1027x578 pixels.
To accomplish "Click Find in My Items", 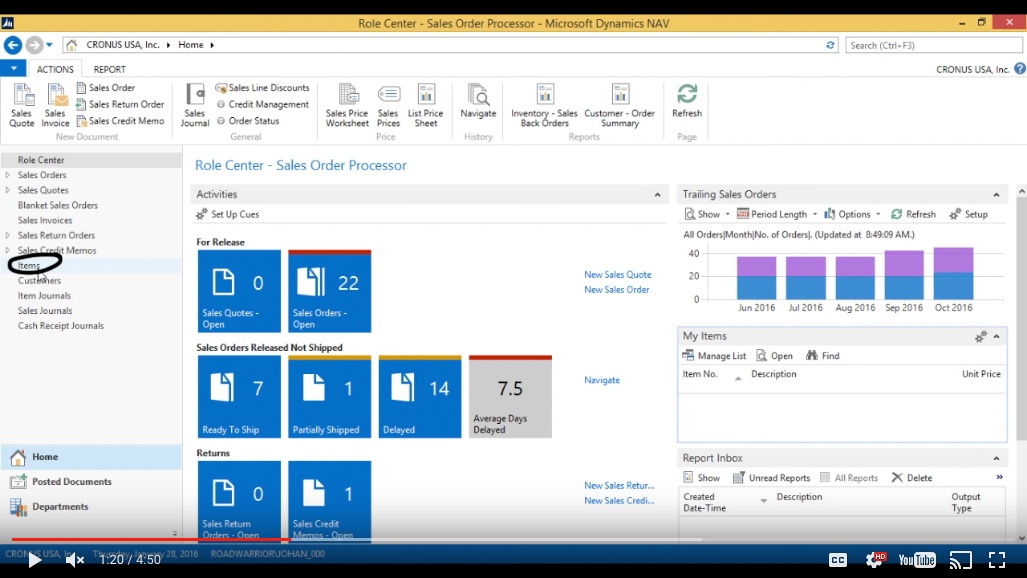I will tap(823, 356).
